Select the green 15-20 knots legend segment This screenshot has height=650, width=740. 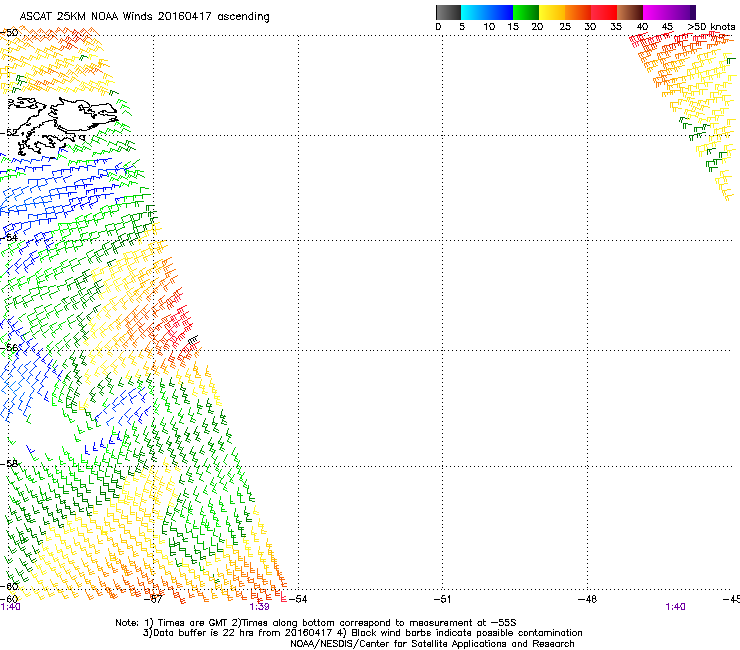point(526,12)
